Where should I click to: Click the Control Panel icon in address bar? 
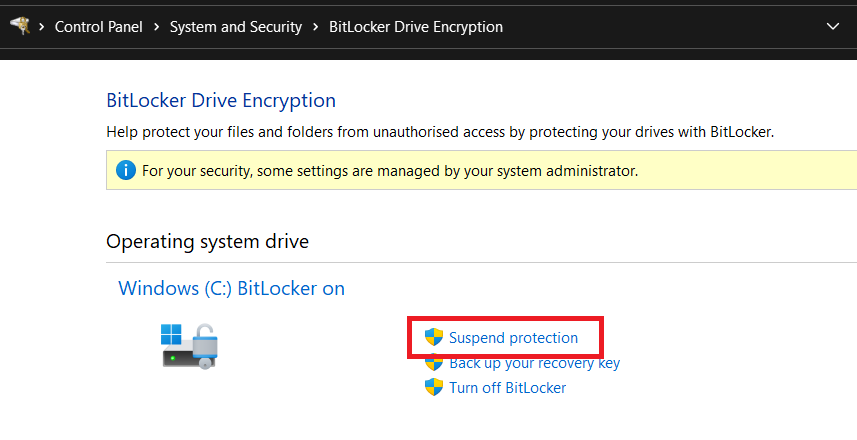(x=20, y=26)
